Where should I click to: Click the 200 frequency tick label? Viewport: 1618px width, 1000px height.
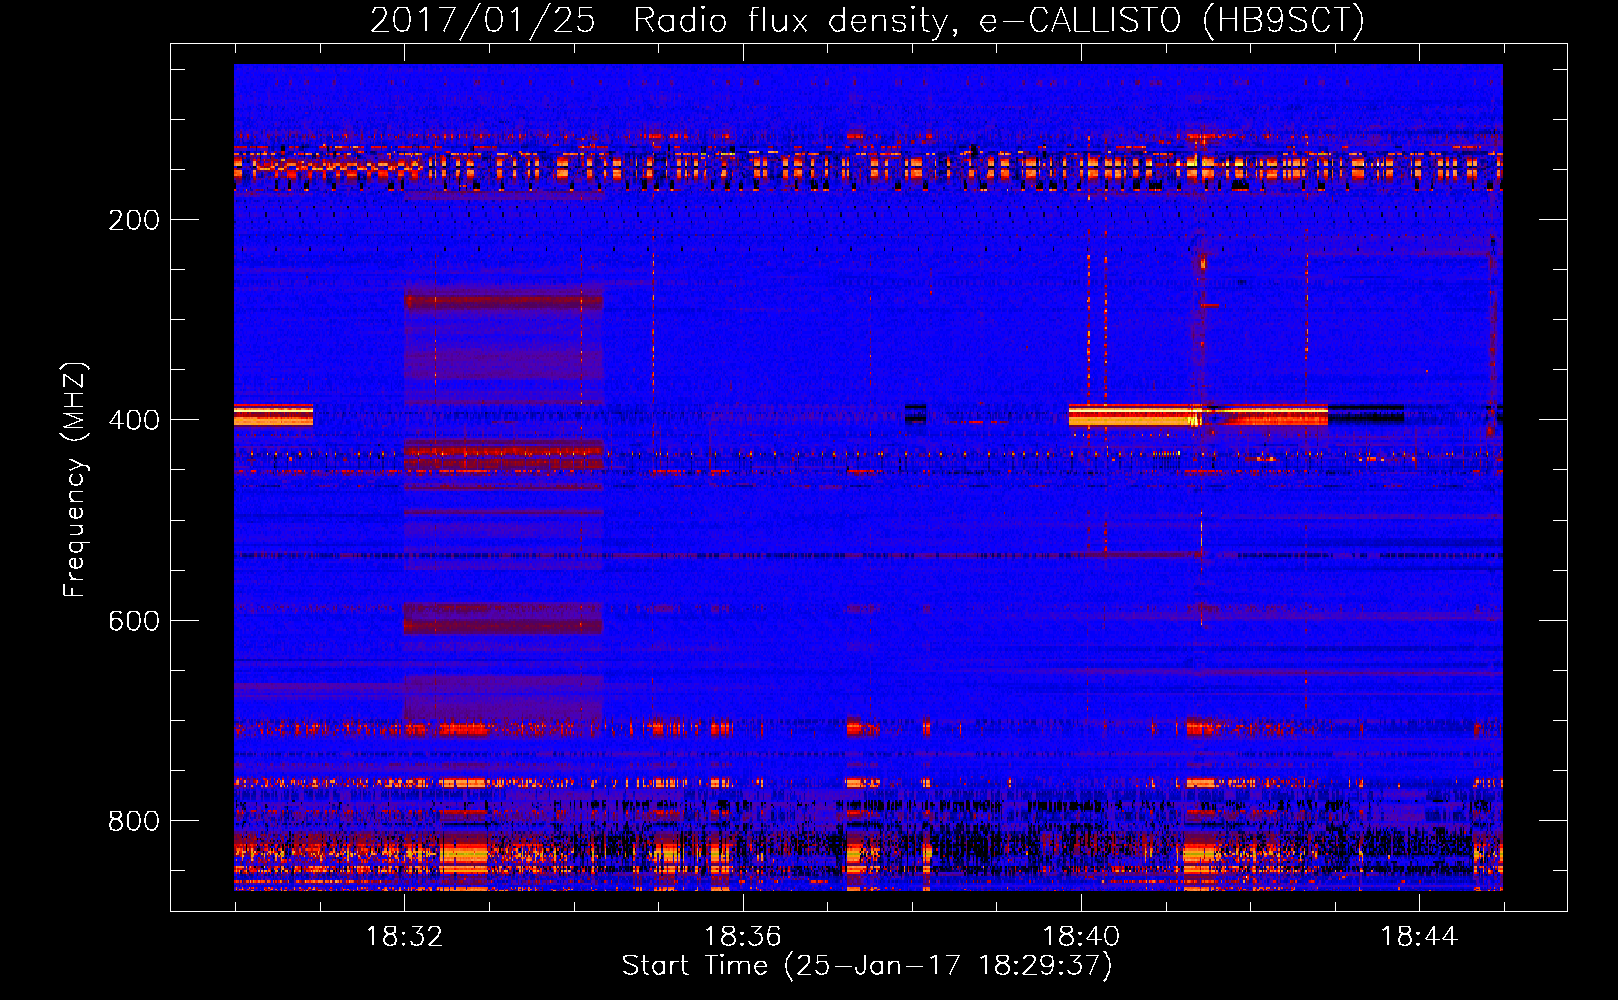point(134,220)
